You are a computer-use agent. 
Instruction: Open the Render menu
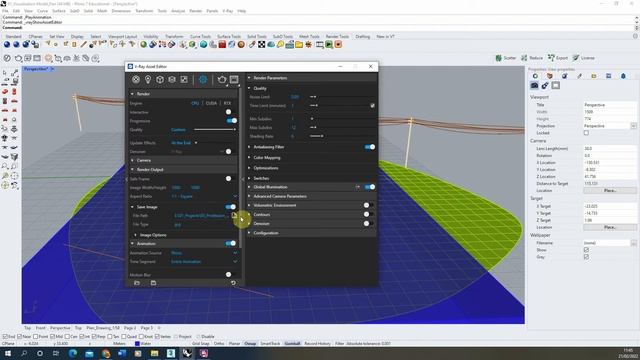click(196, 11)
